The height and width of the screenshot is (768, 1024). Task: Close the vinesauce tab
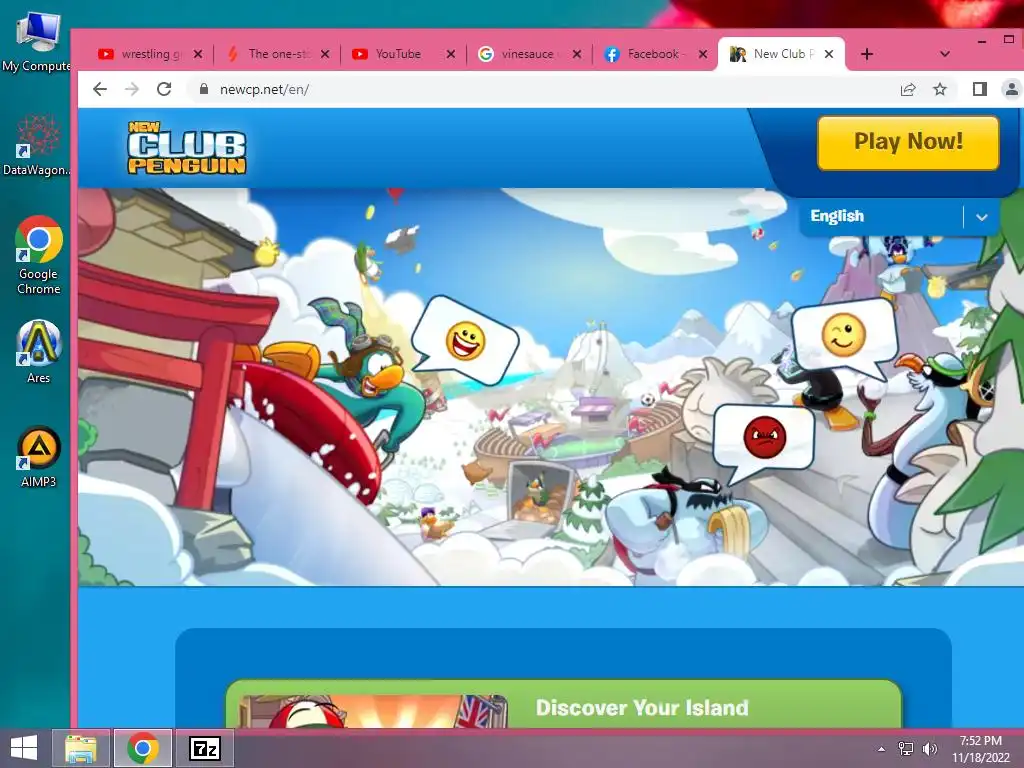pos(577,54)
